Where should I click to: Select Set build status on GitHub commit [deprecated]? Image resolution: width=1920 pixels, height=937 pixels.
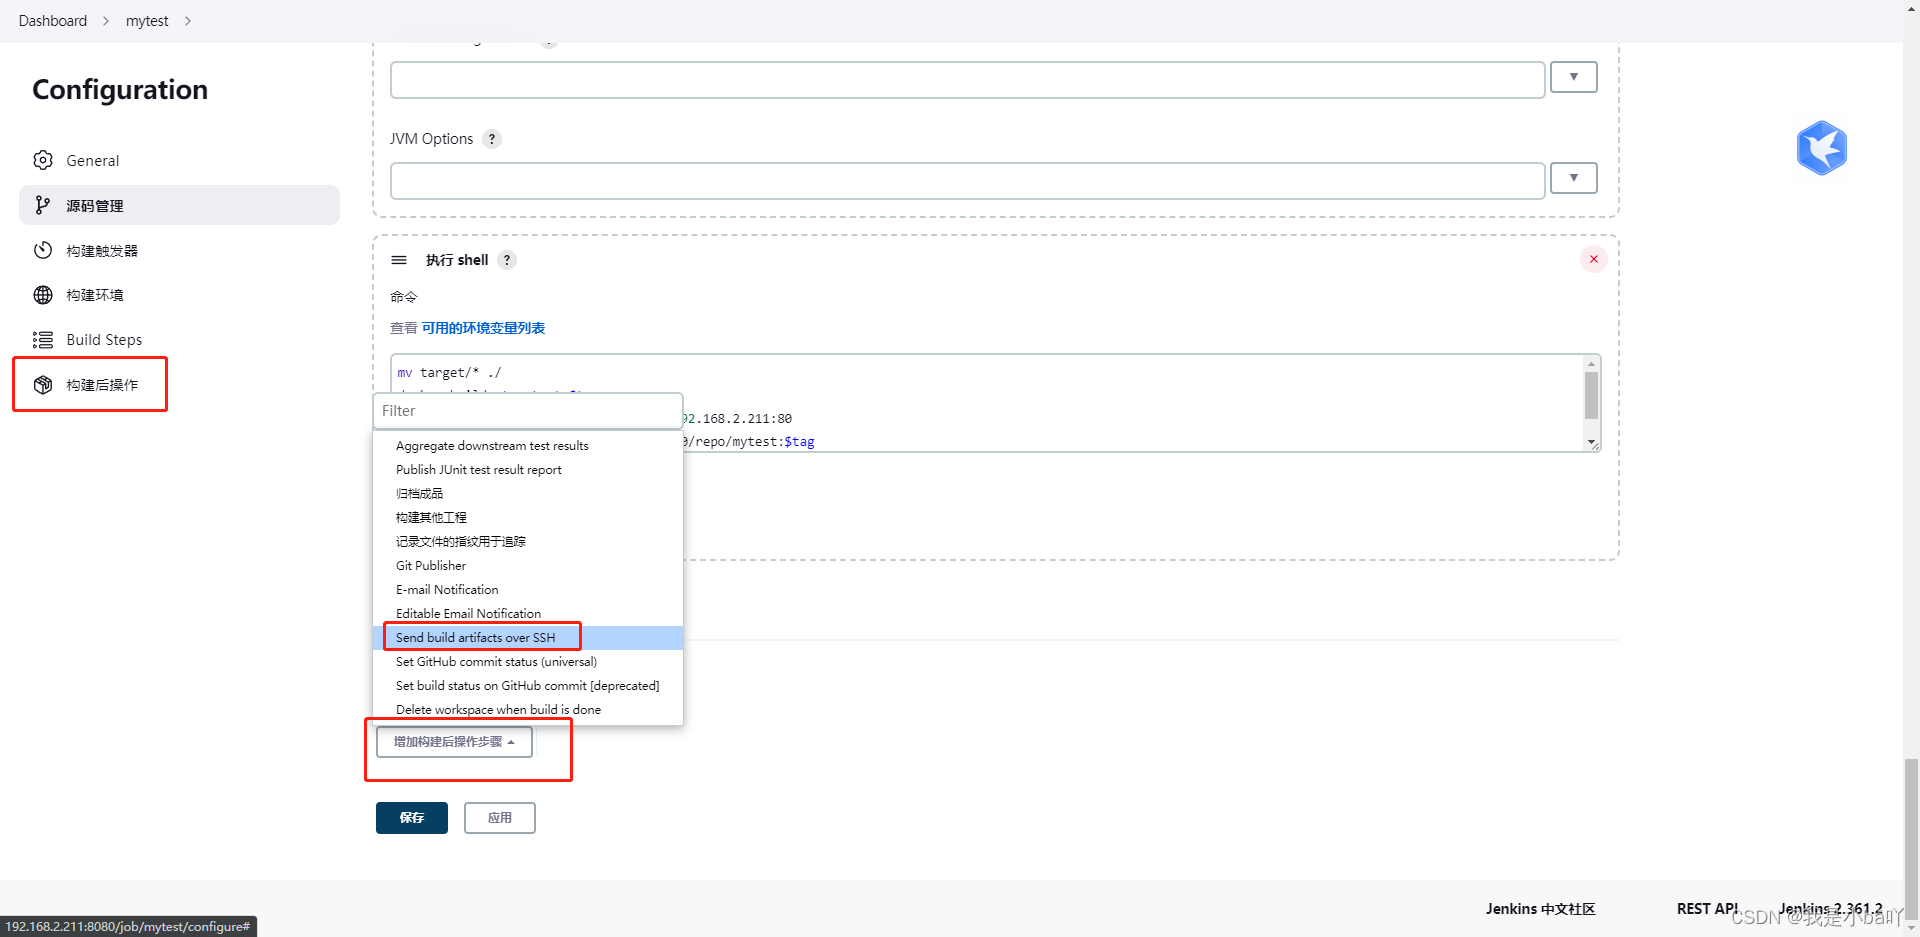(528, 686)
